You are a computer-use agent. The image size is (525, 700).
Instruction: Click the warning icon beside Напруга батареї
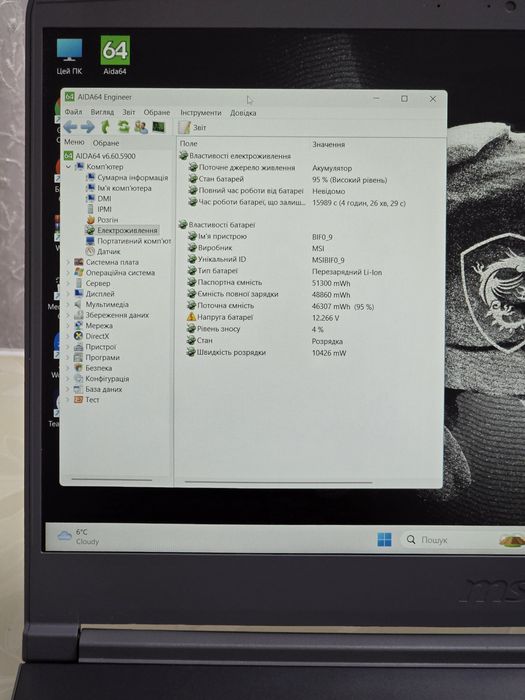pos(191,317)
